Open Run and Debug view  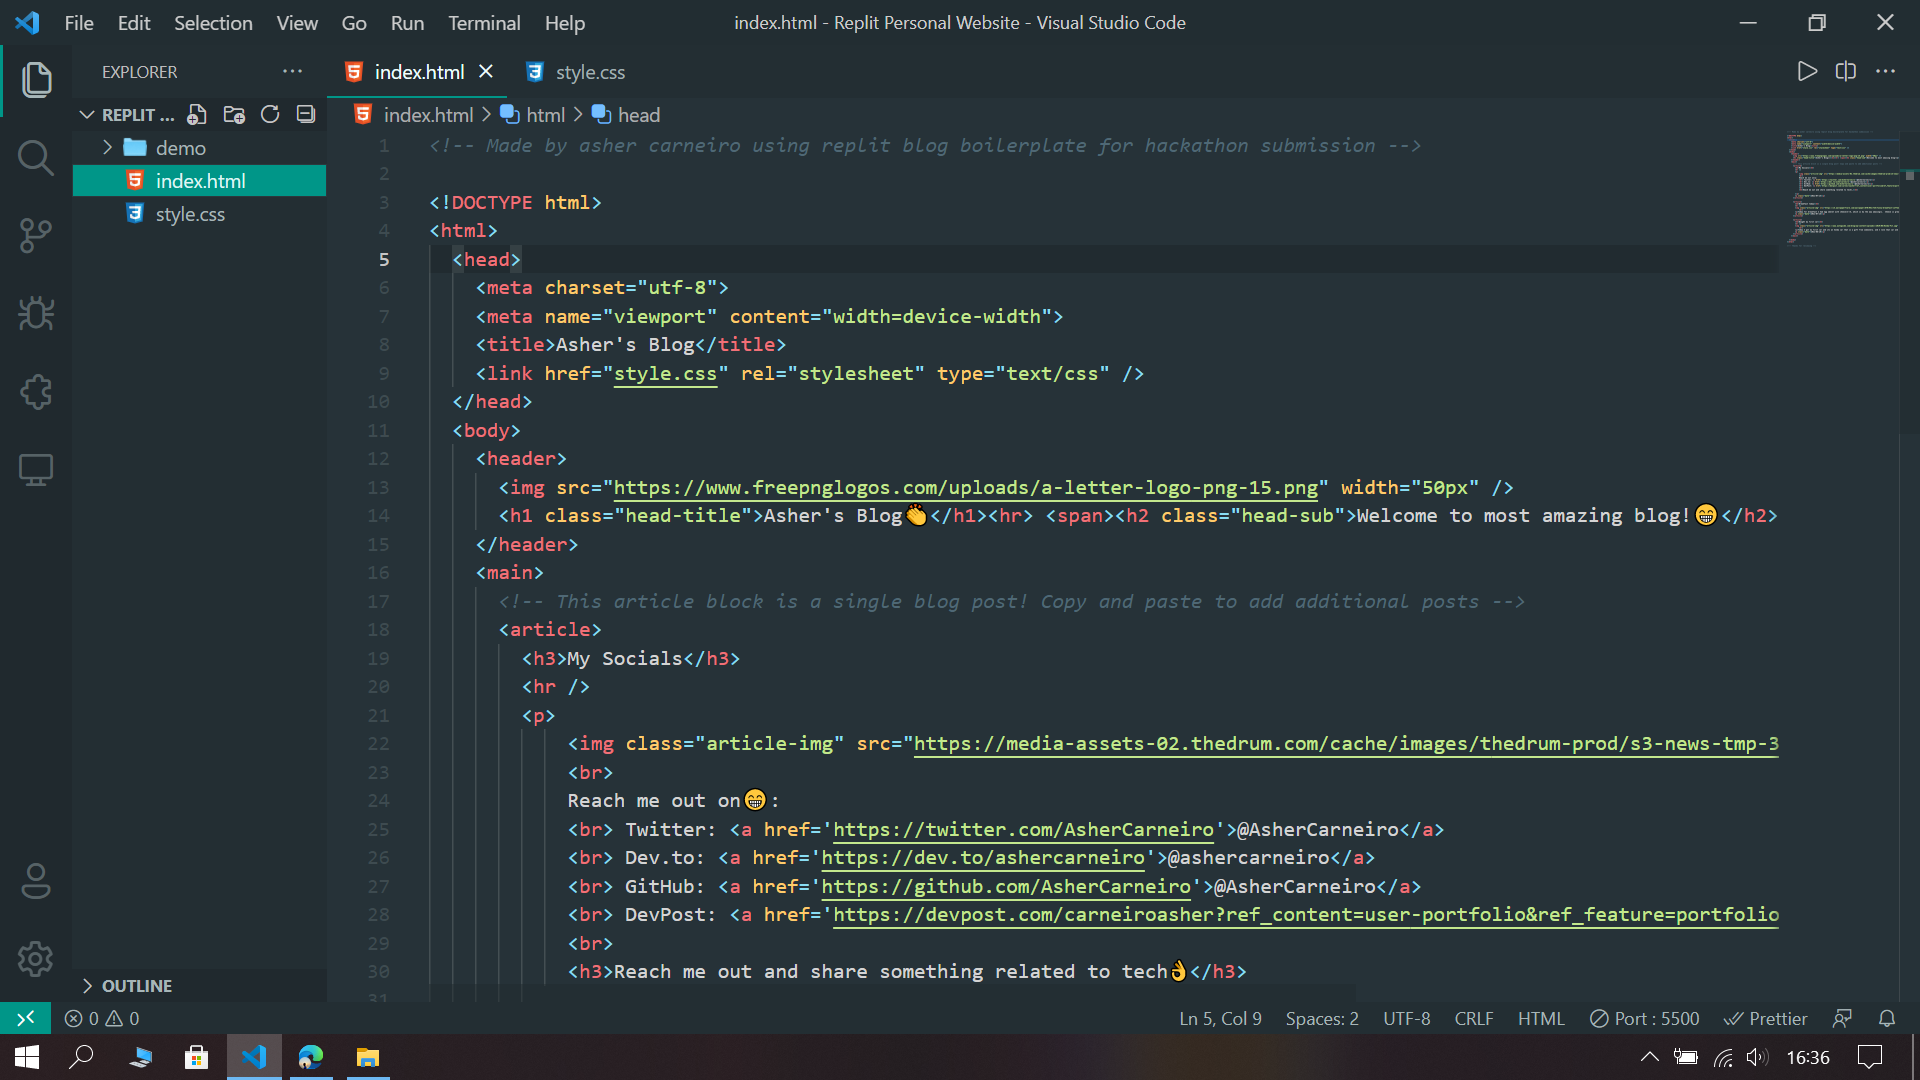point(36,314)
